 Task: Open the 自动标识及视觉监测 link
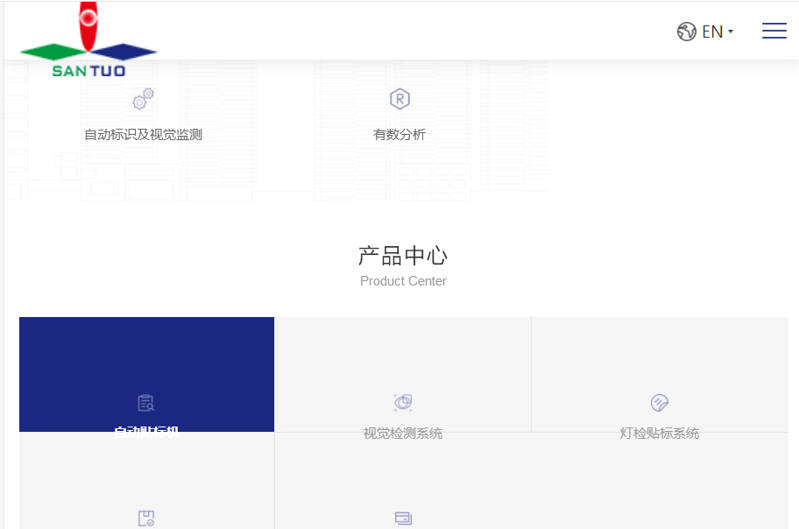coord(143,135)
